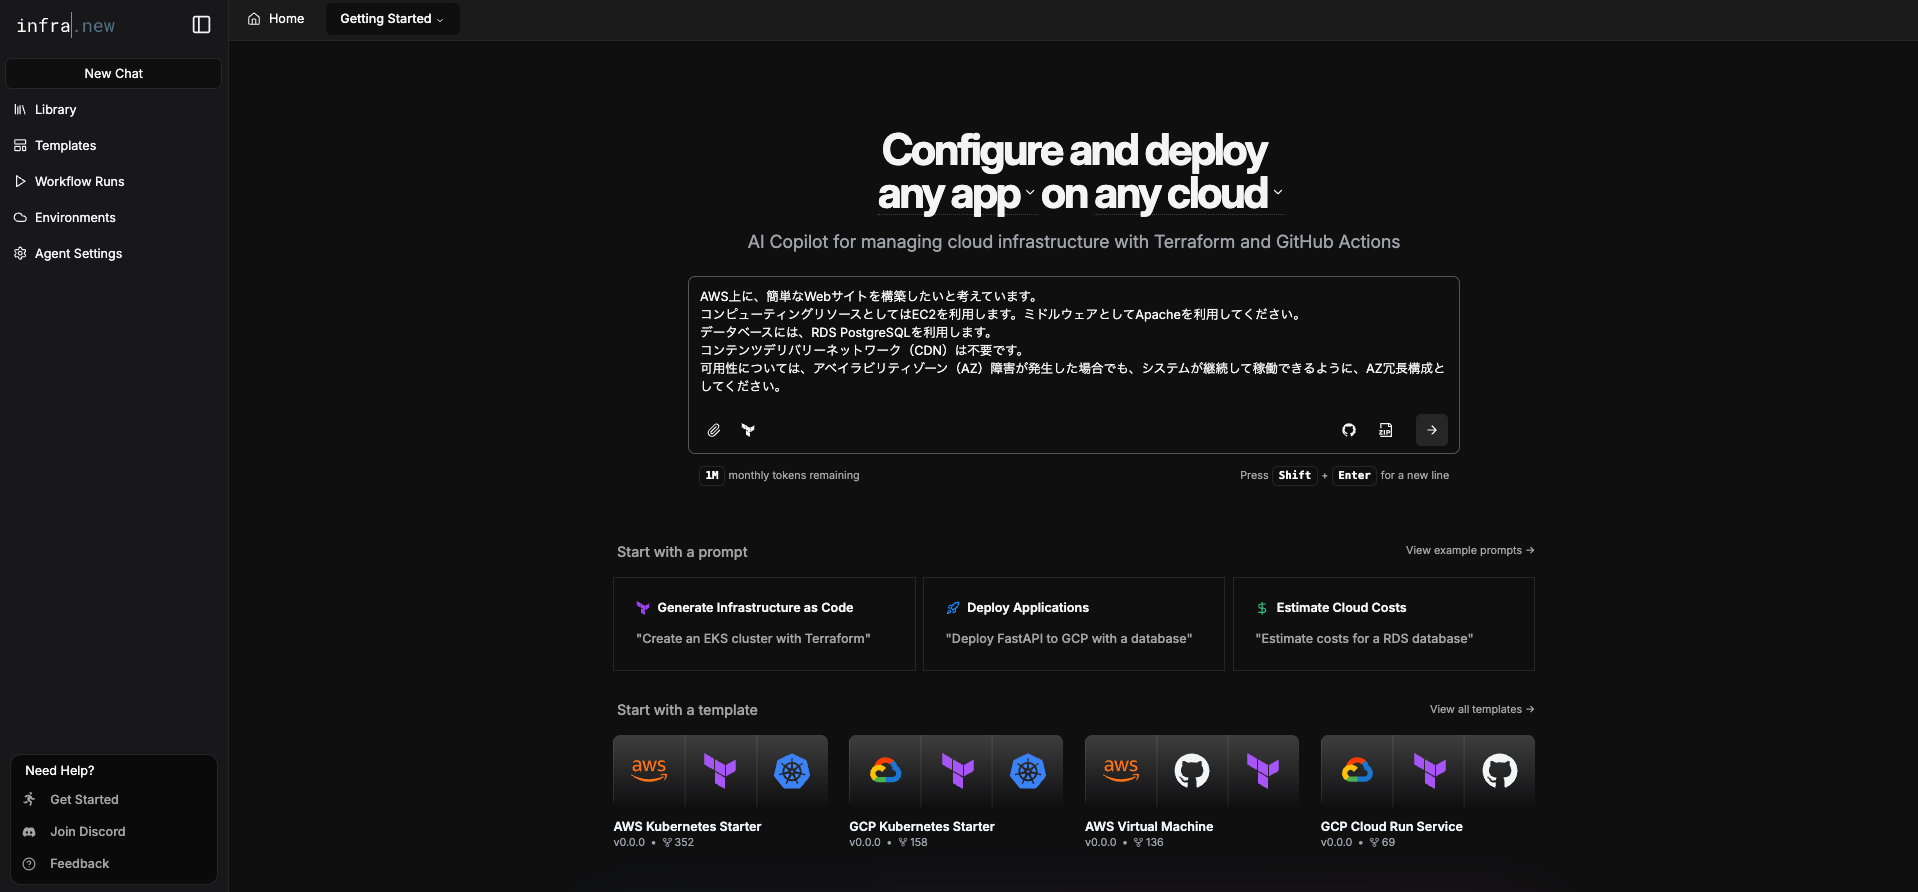
Task: Click the dollar sign Estimate Cloud Costs icon
Action: pyautogui.click(x=1262, y=608)
